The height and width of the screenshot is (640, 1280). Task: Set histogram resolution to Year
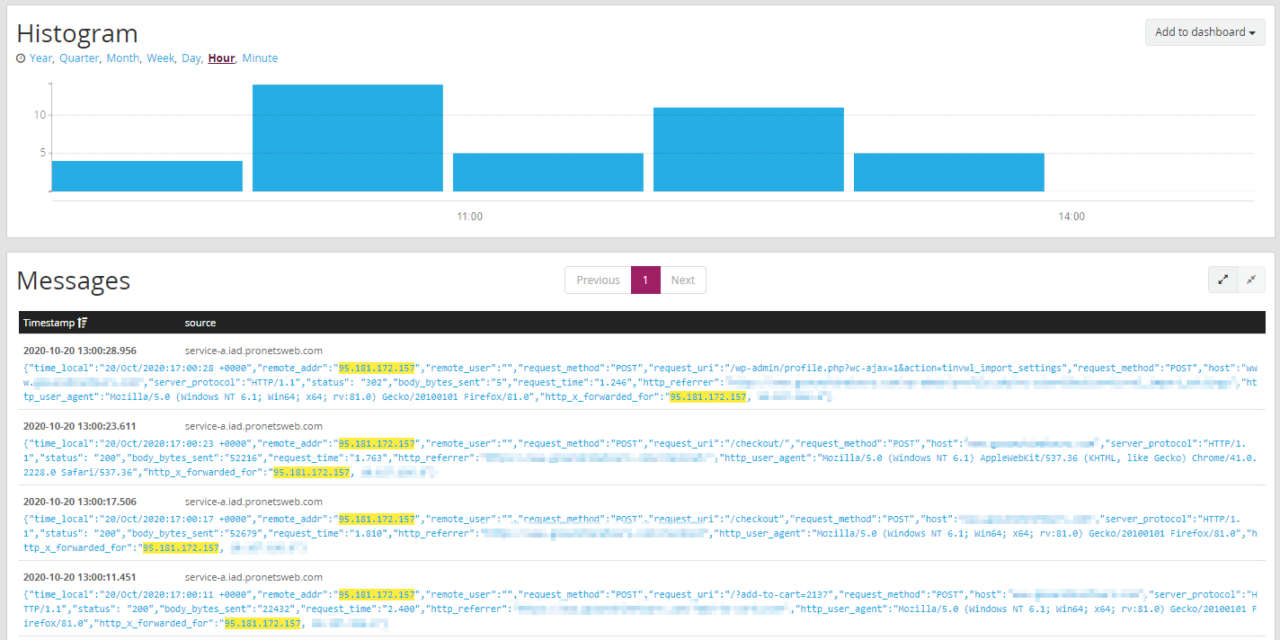tap(40, 59)
